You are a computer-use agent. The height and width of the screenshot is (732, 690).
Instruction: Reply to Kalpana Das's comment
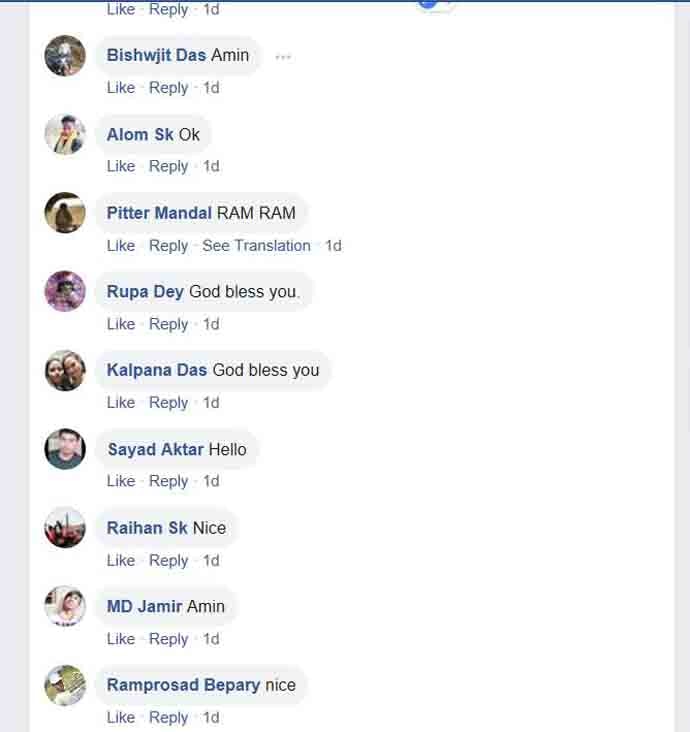[168, 402]
